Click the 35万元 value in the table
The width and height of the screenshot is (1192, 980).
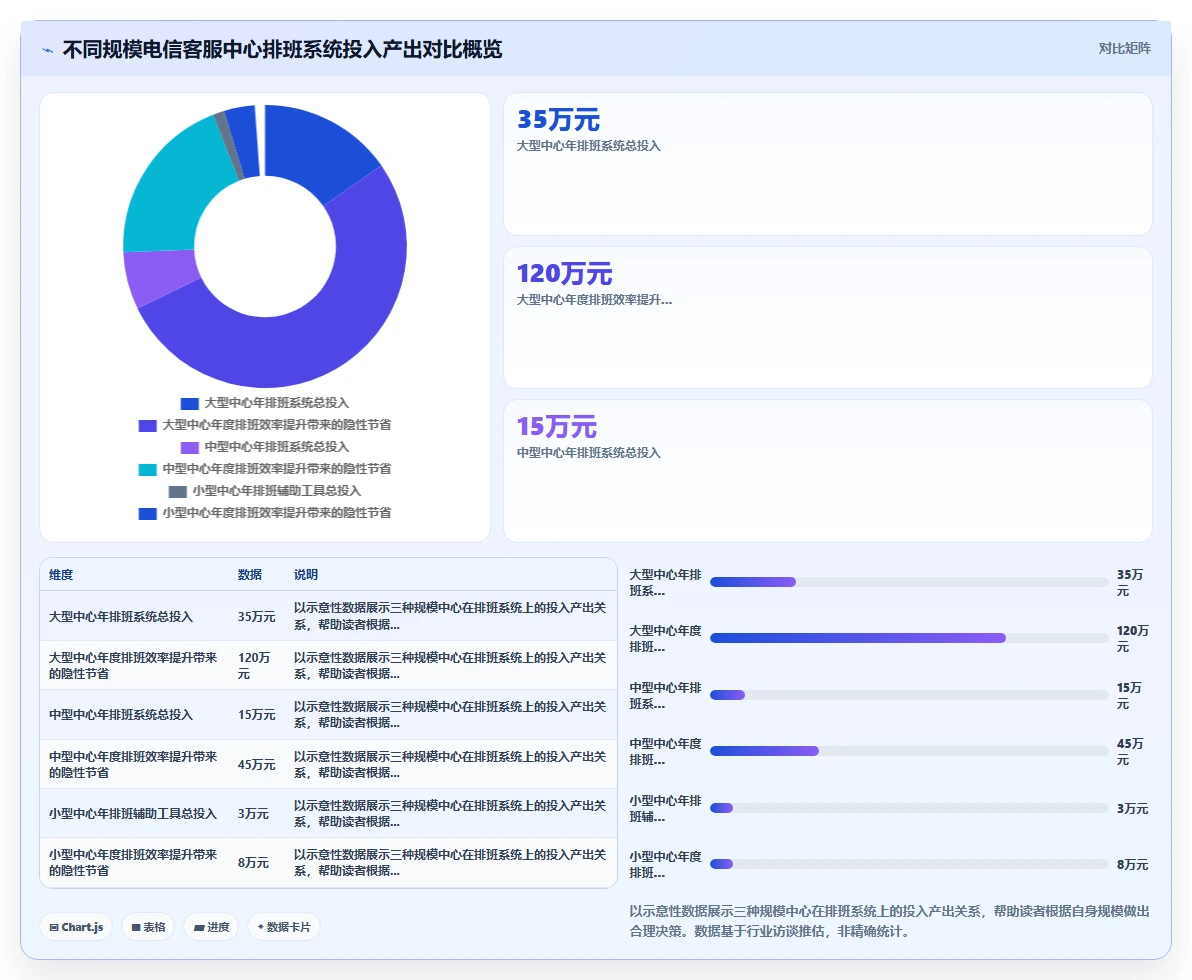(256, 617)
